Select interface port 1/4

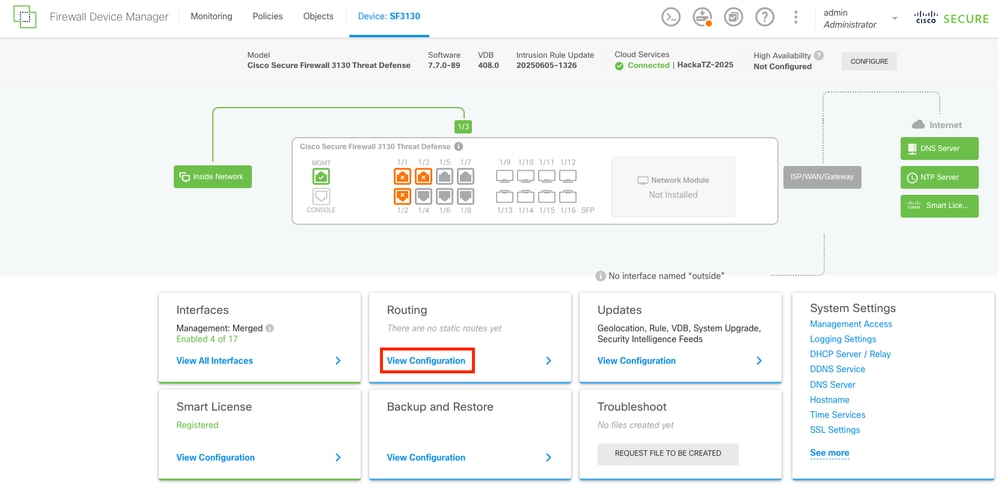[x=423, y=196]
